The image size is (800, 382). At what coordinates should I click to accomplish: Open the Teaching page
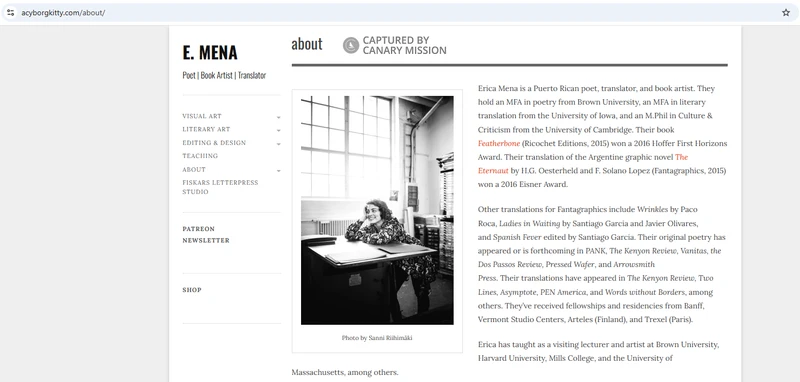[200, 156]
